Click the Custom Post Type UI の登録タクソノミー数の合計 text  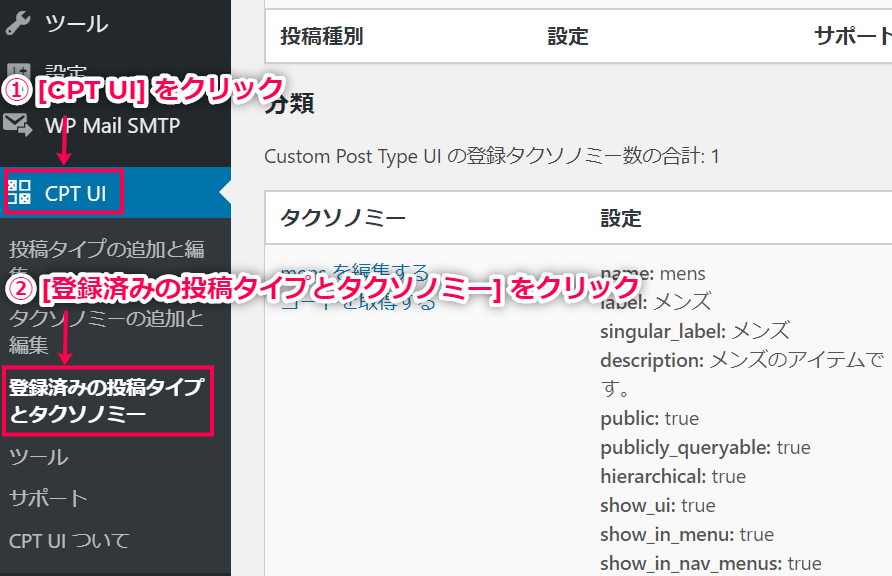492,156
